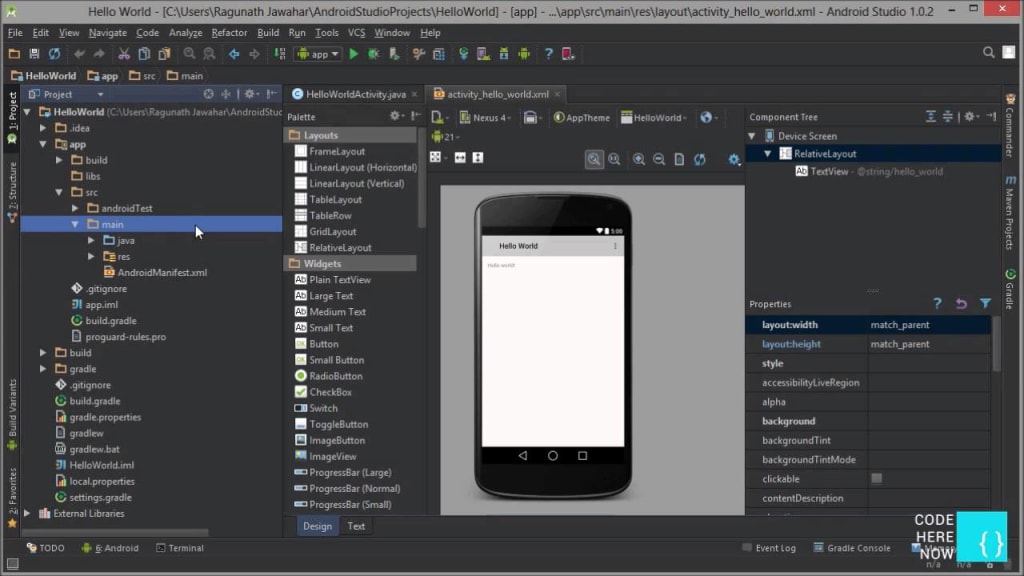
Task: Switch to HelloWorldActivity.java tab
Action: (x=355, y=94)
